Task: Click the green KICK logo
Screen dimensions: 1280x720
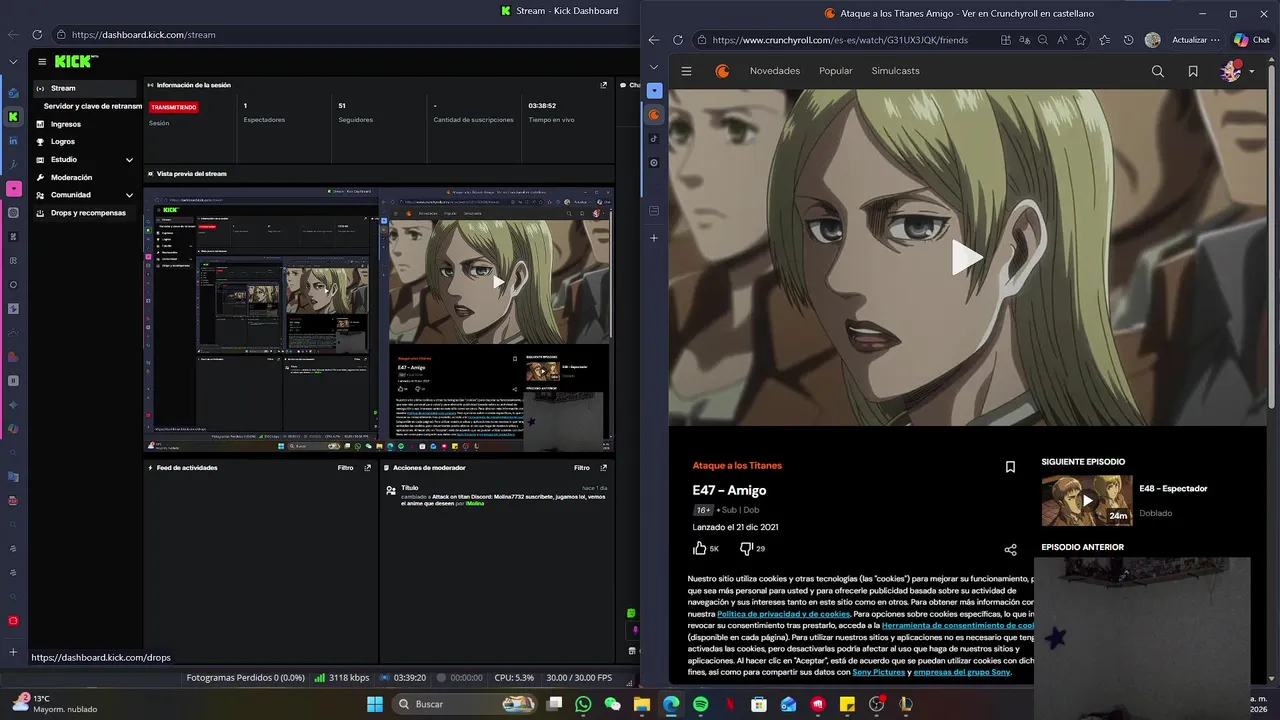Action: (x=75, y=62)
